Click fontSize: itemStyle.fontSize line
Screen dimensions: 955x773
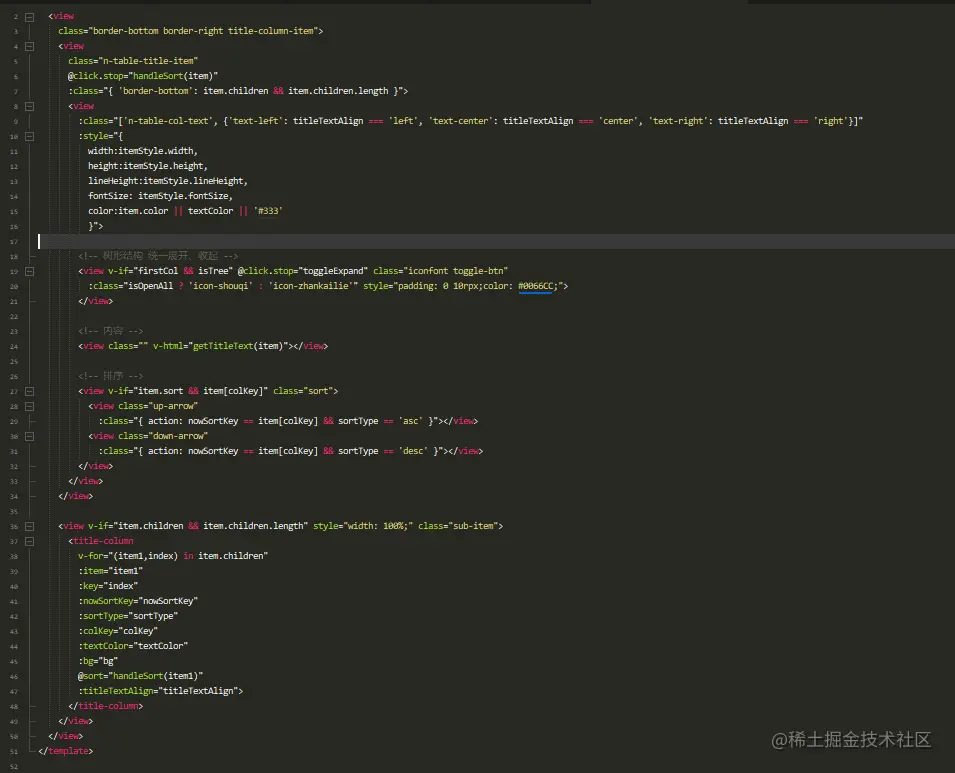(x=160, y=196)
